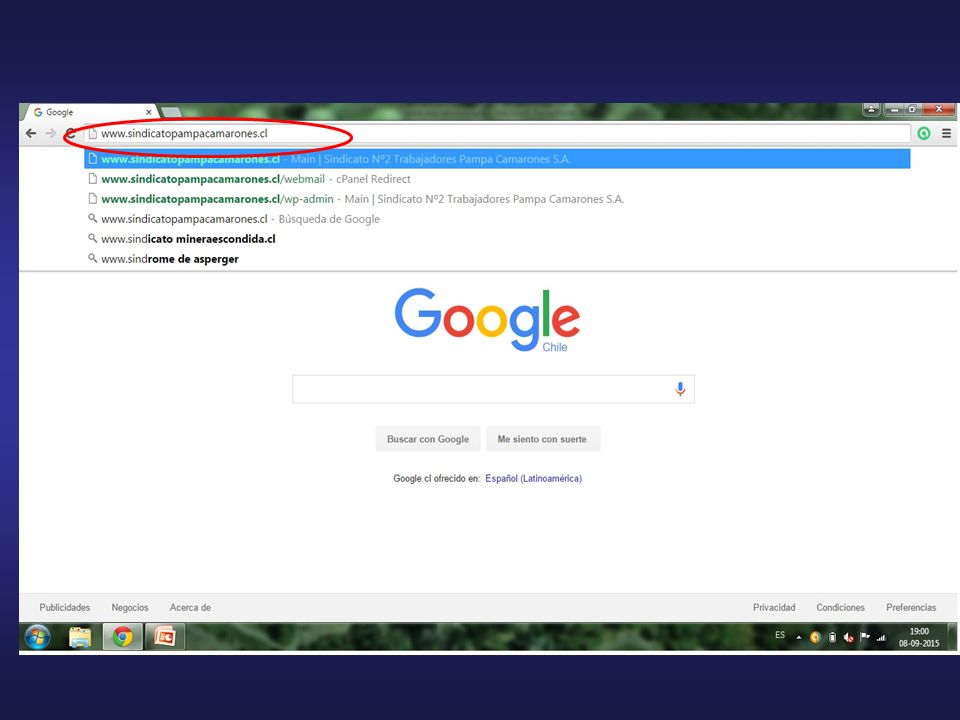Open the Preferencias footer link
This screenshot has width=960, height=720.
pyautogui.click(x=911, y=607)
